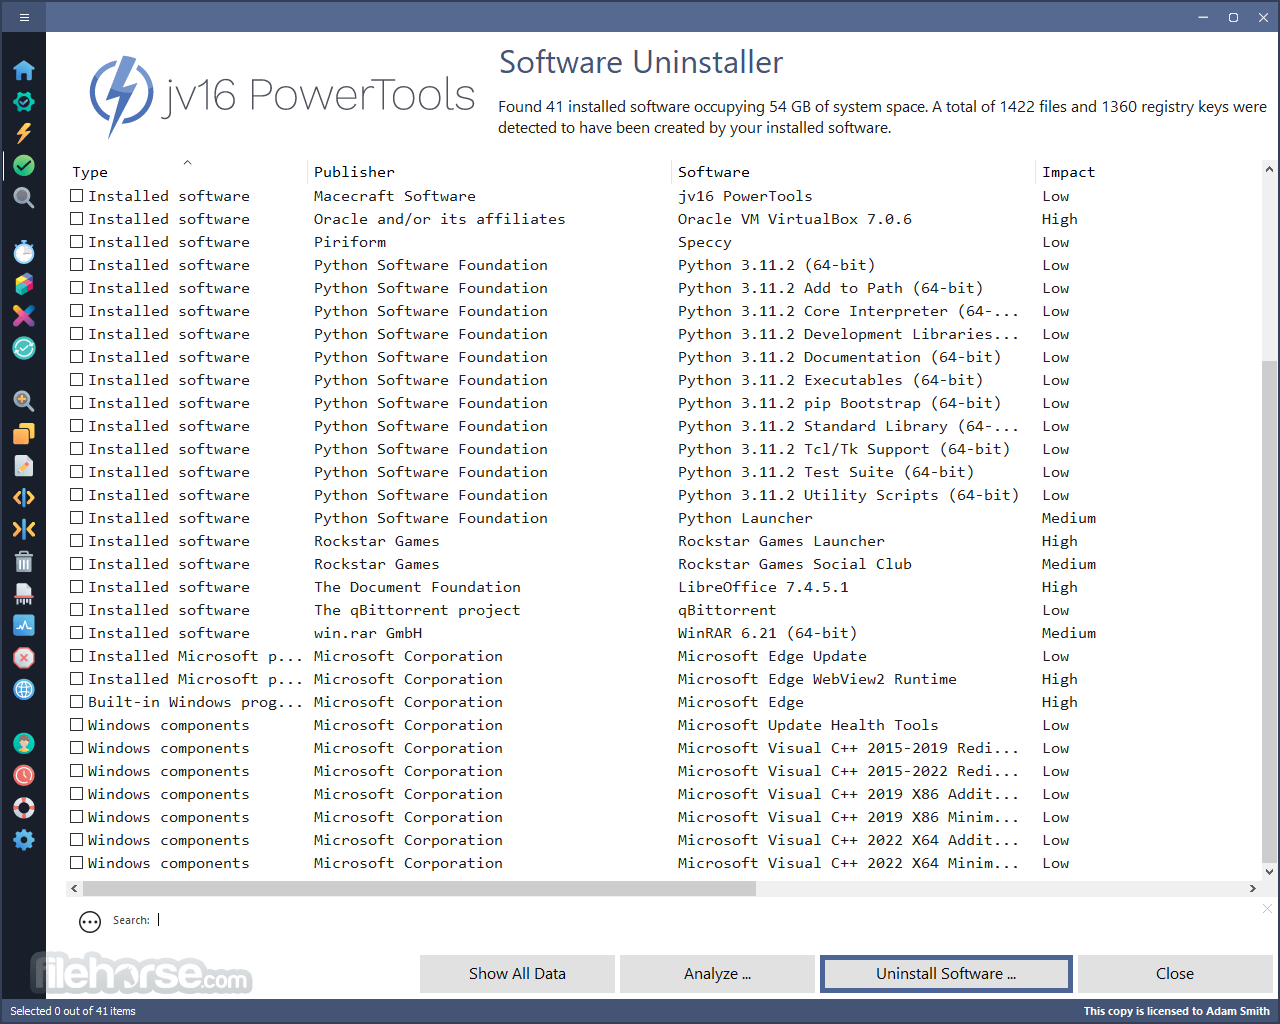Go to the Home icon in sidebar
The height and width of the screenshot is (1024, 1280).
point(24,70)
